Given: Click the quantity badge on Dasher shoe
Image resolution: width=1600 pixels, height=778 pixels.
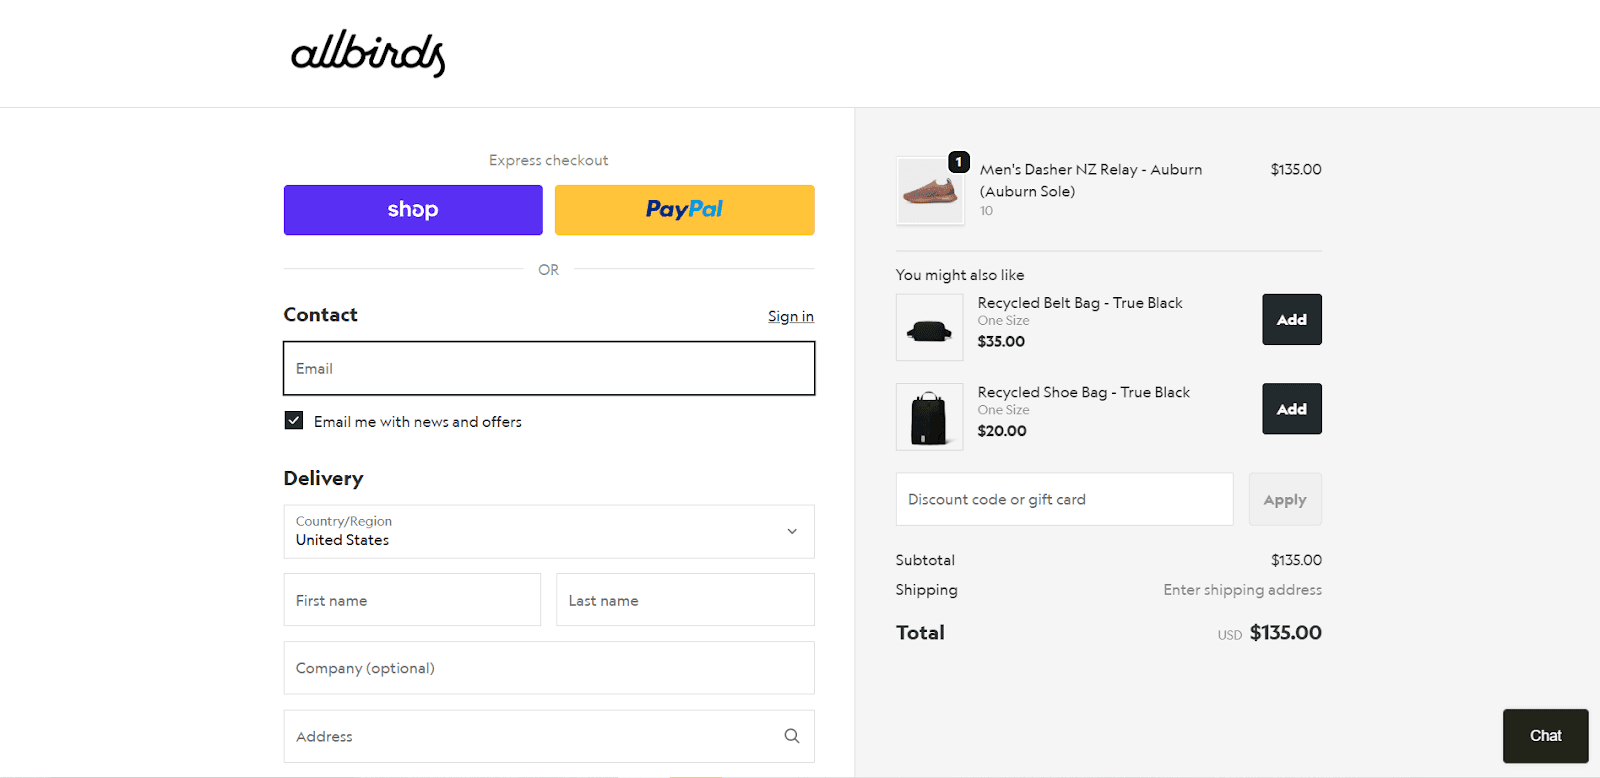Looking at the screenshot, I should point(959,162).
